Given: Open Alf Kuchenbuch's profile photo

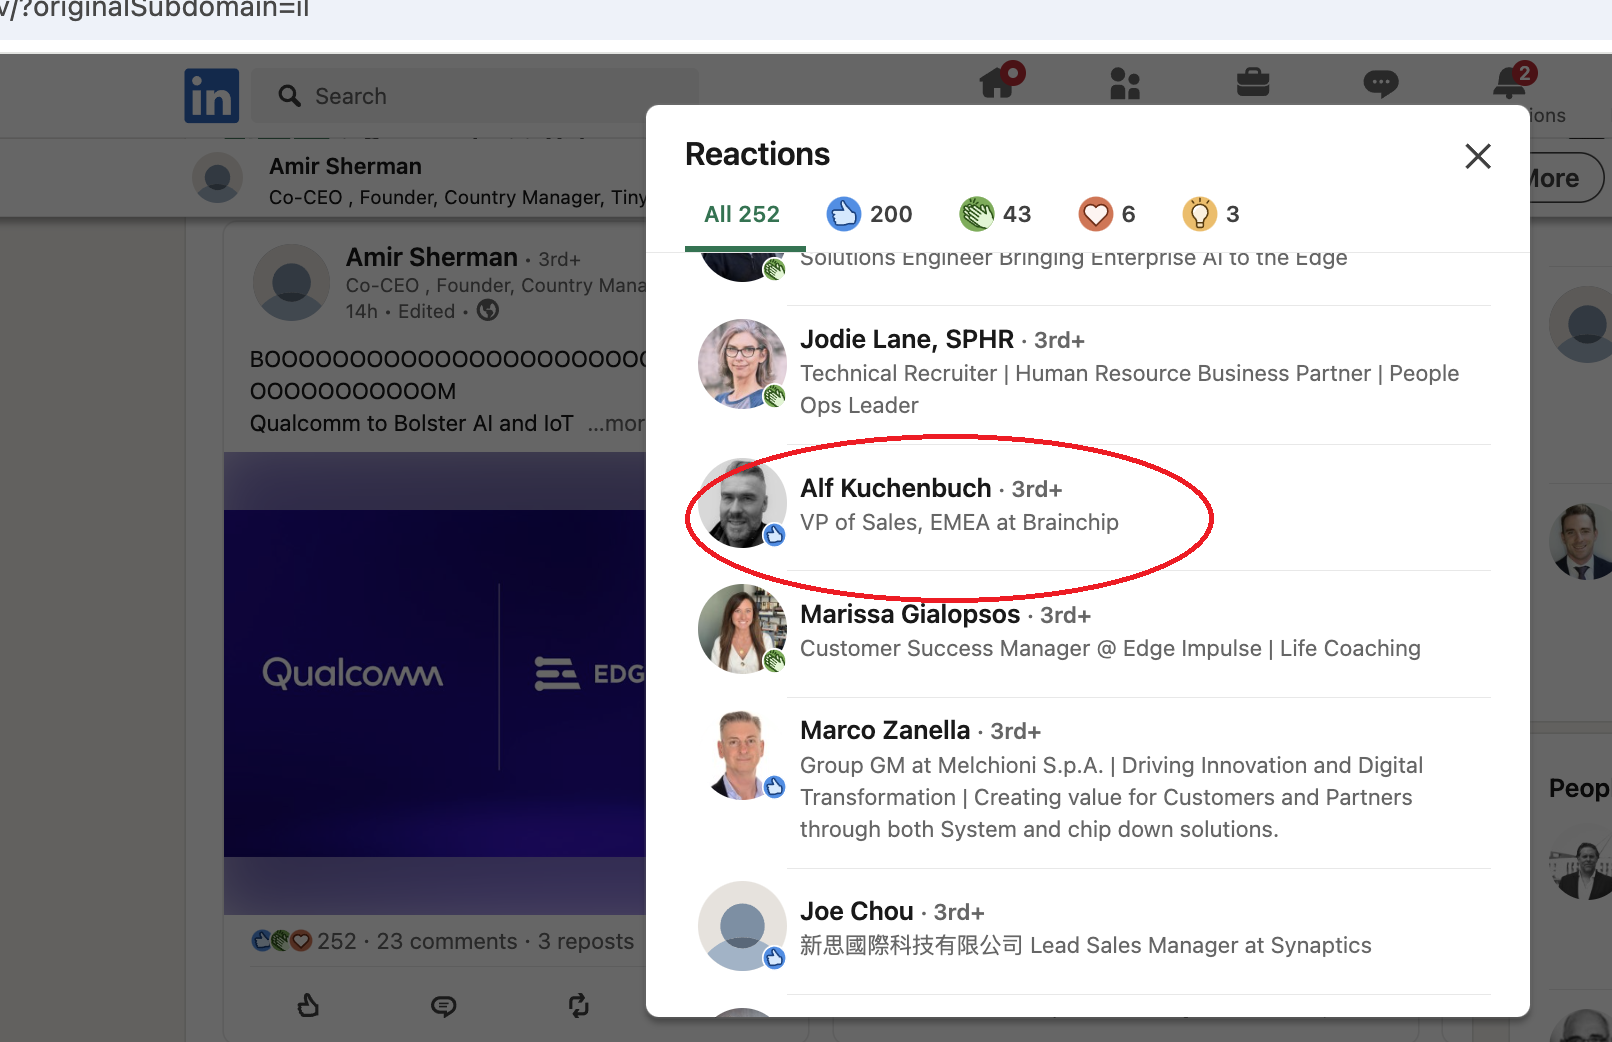Looking at the screenshot, I should [x=742, y=504].
